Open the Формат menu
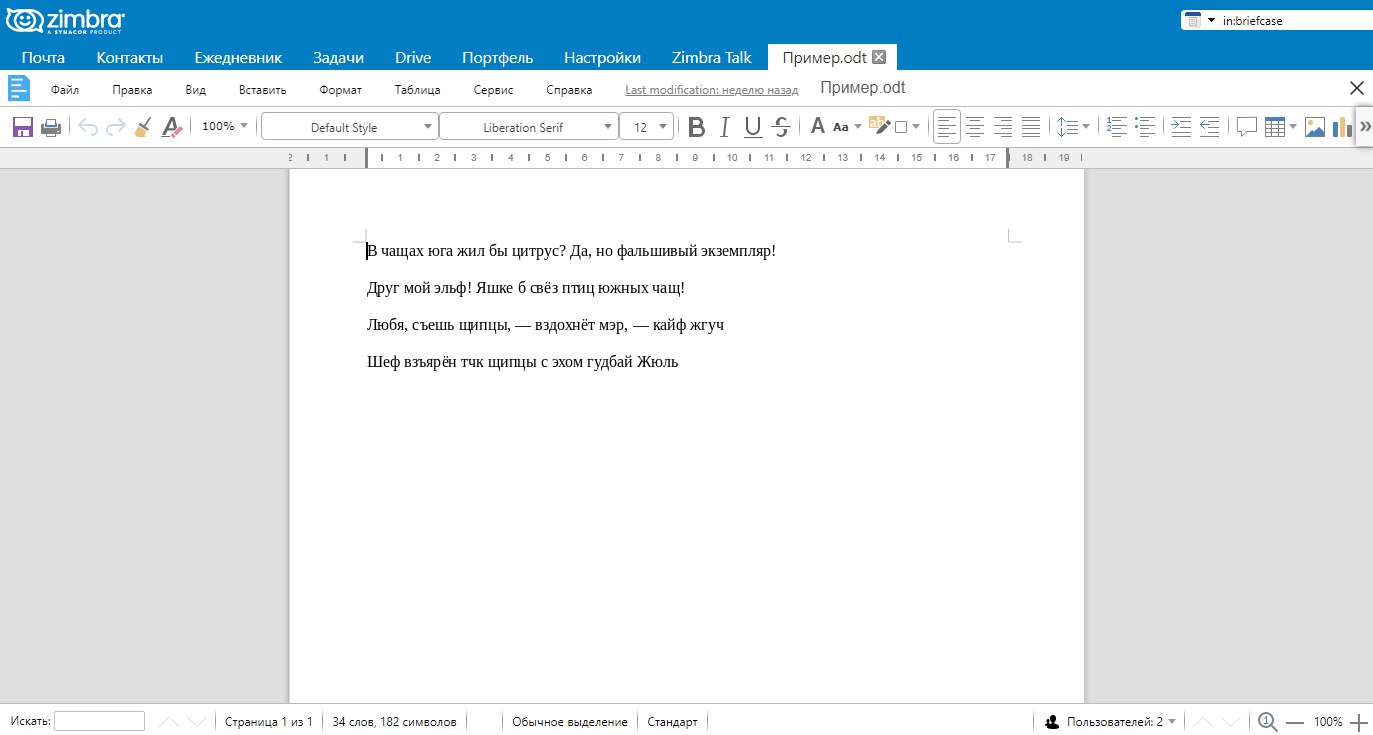The image size is (1373, 735). pyautogui.click(x=341, y=90)
